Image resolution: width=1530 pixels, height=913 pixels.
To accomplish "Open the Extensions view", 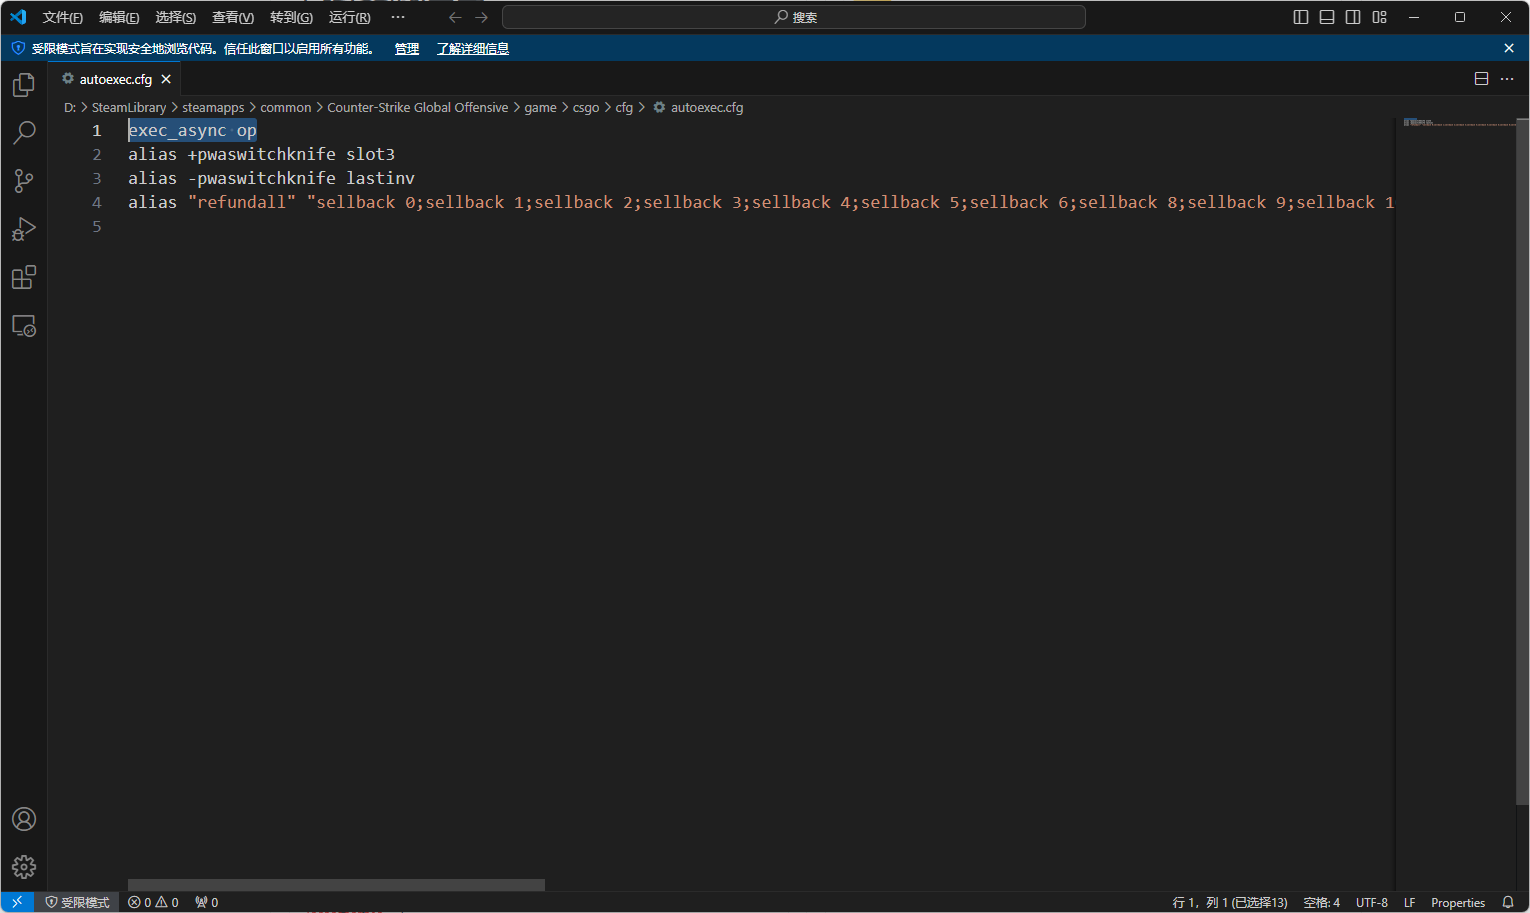I will pyautogui.click(x=24, y=277).
